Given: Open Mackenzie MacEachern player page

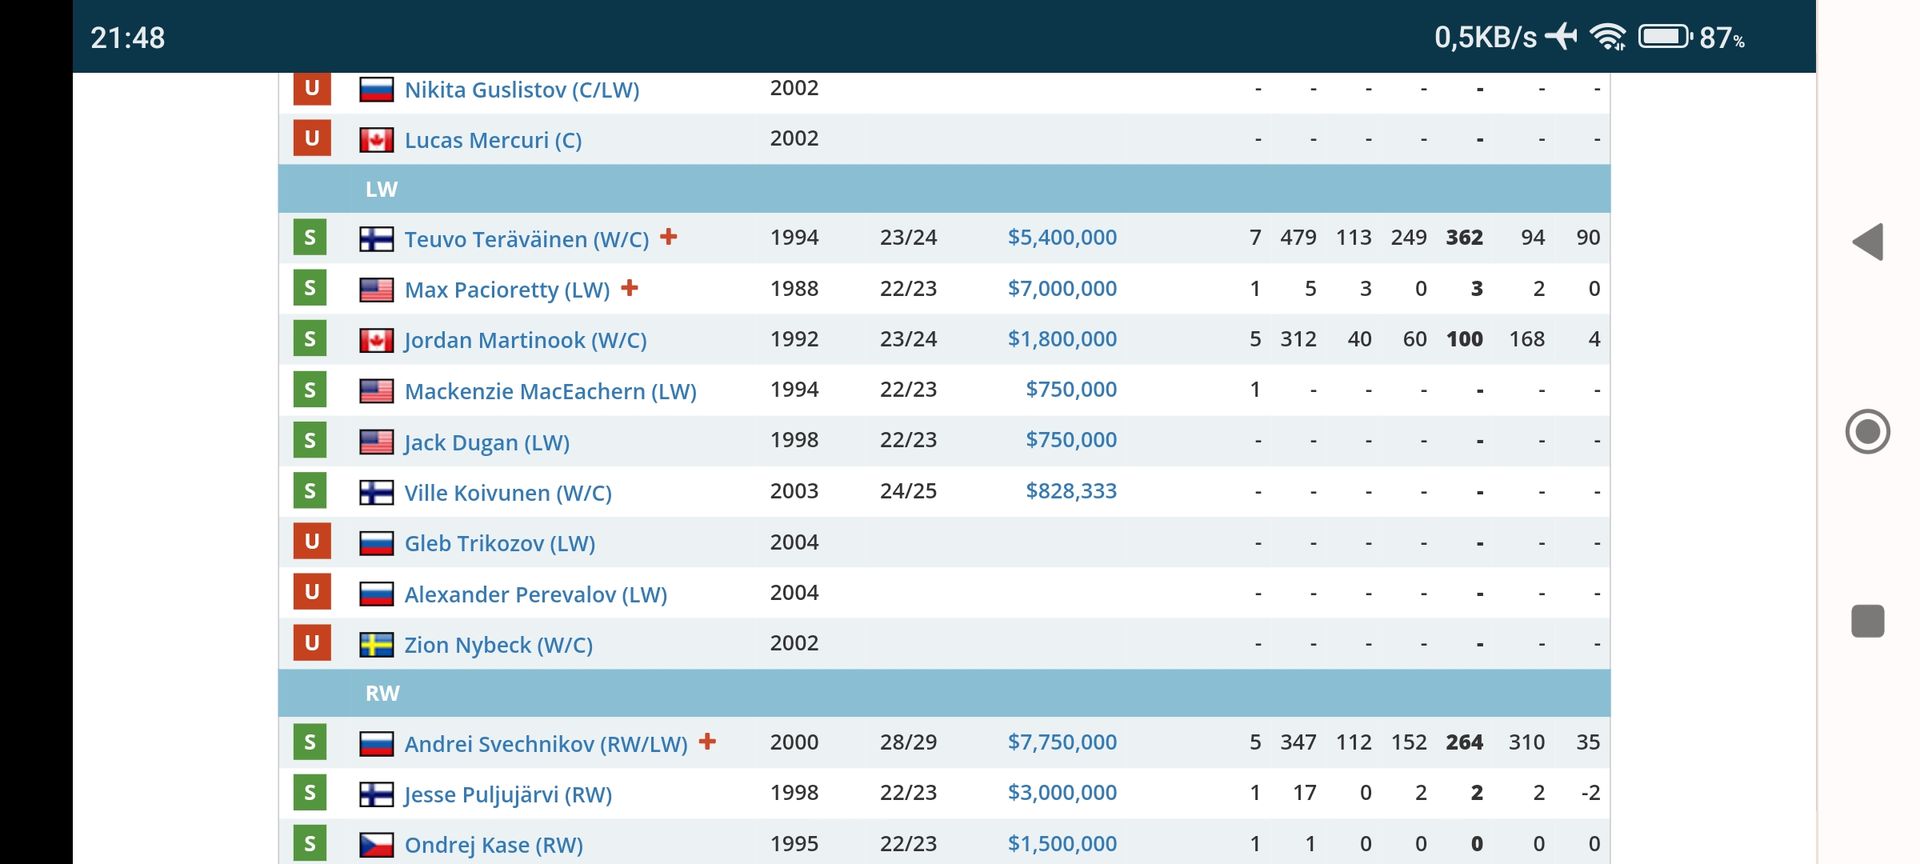Looking at the screenshot, I should click(x=550, y=391).
